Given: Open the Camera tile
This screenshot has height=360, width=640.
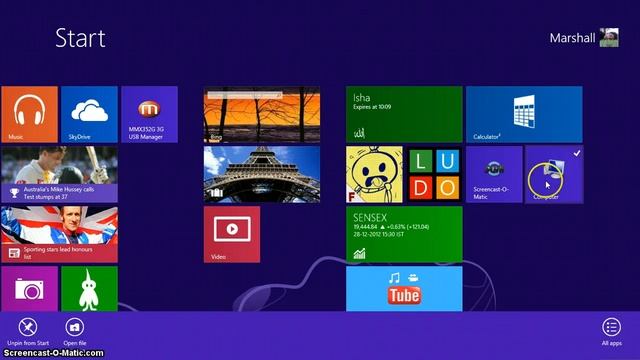Looking at the screenshot, I should 29,289.
